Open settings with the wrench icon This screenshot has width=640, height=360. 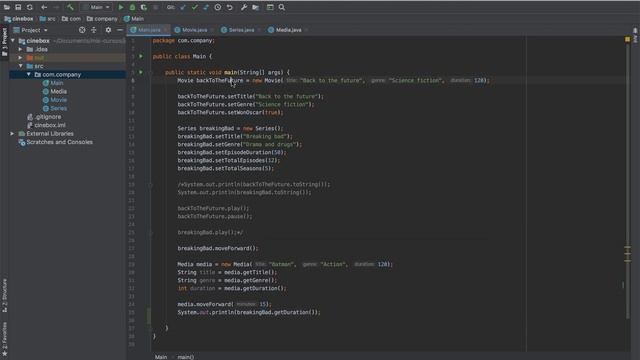[244, 7]
